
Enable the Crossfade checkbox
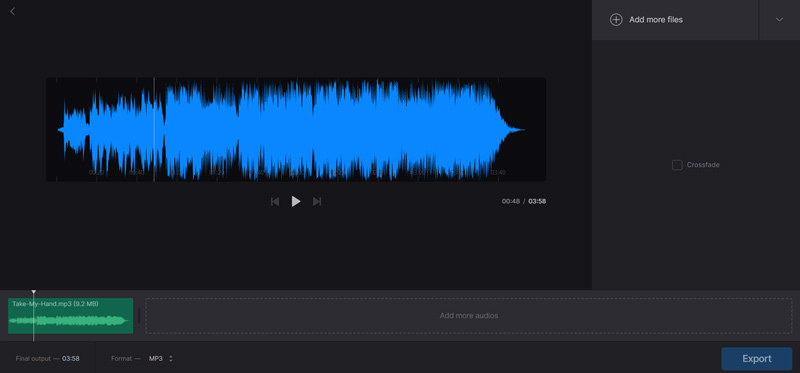coord(677,165)
